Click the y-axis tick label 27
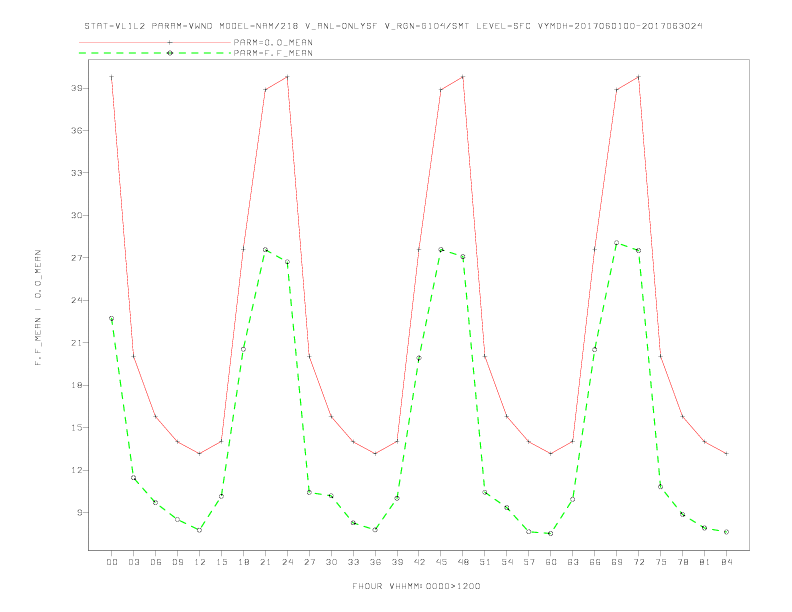Image resolution: width=792 pixels, height=612 pixels. point(77,258)
